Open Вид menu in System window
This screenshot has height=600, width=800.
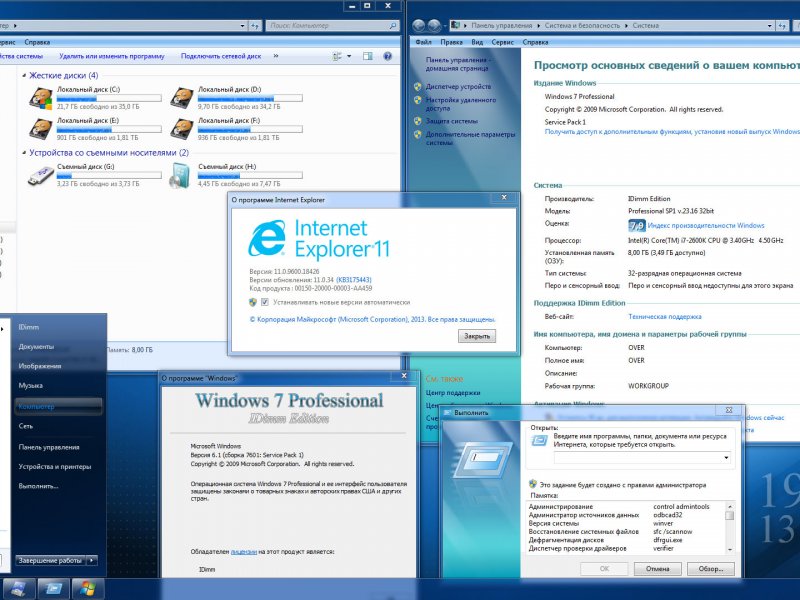coord(477,42)
